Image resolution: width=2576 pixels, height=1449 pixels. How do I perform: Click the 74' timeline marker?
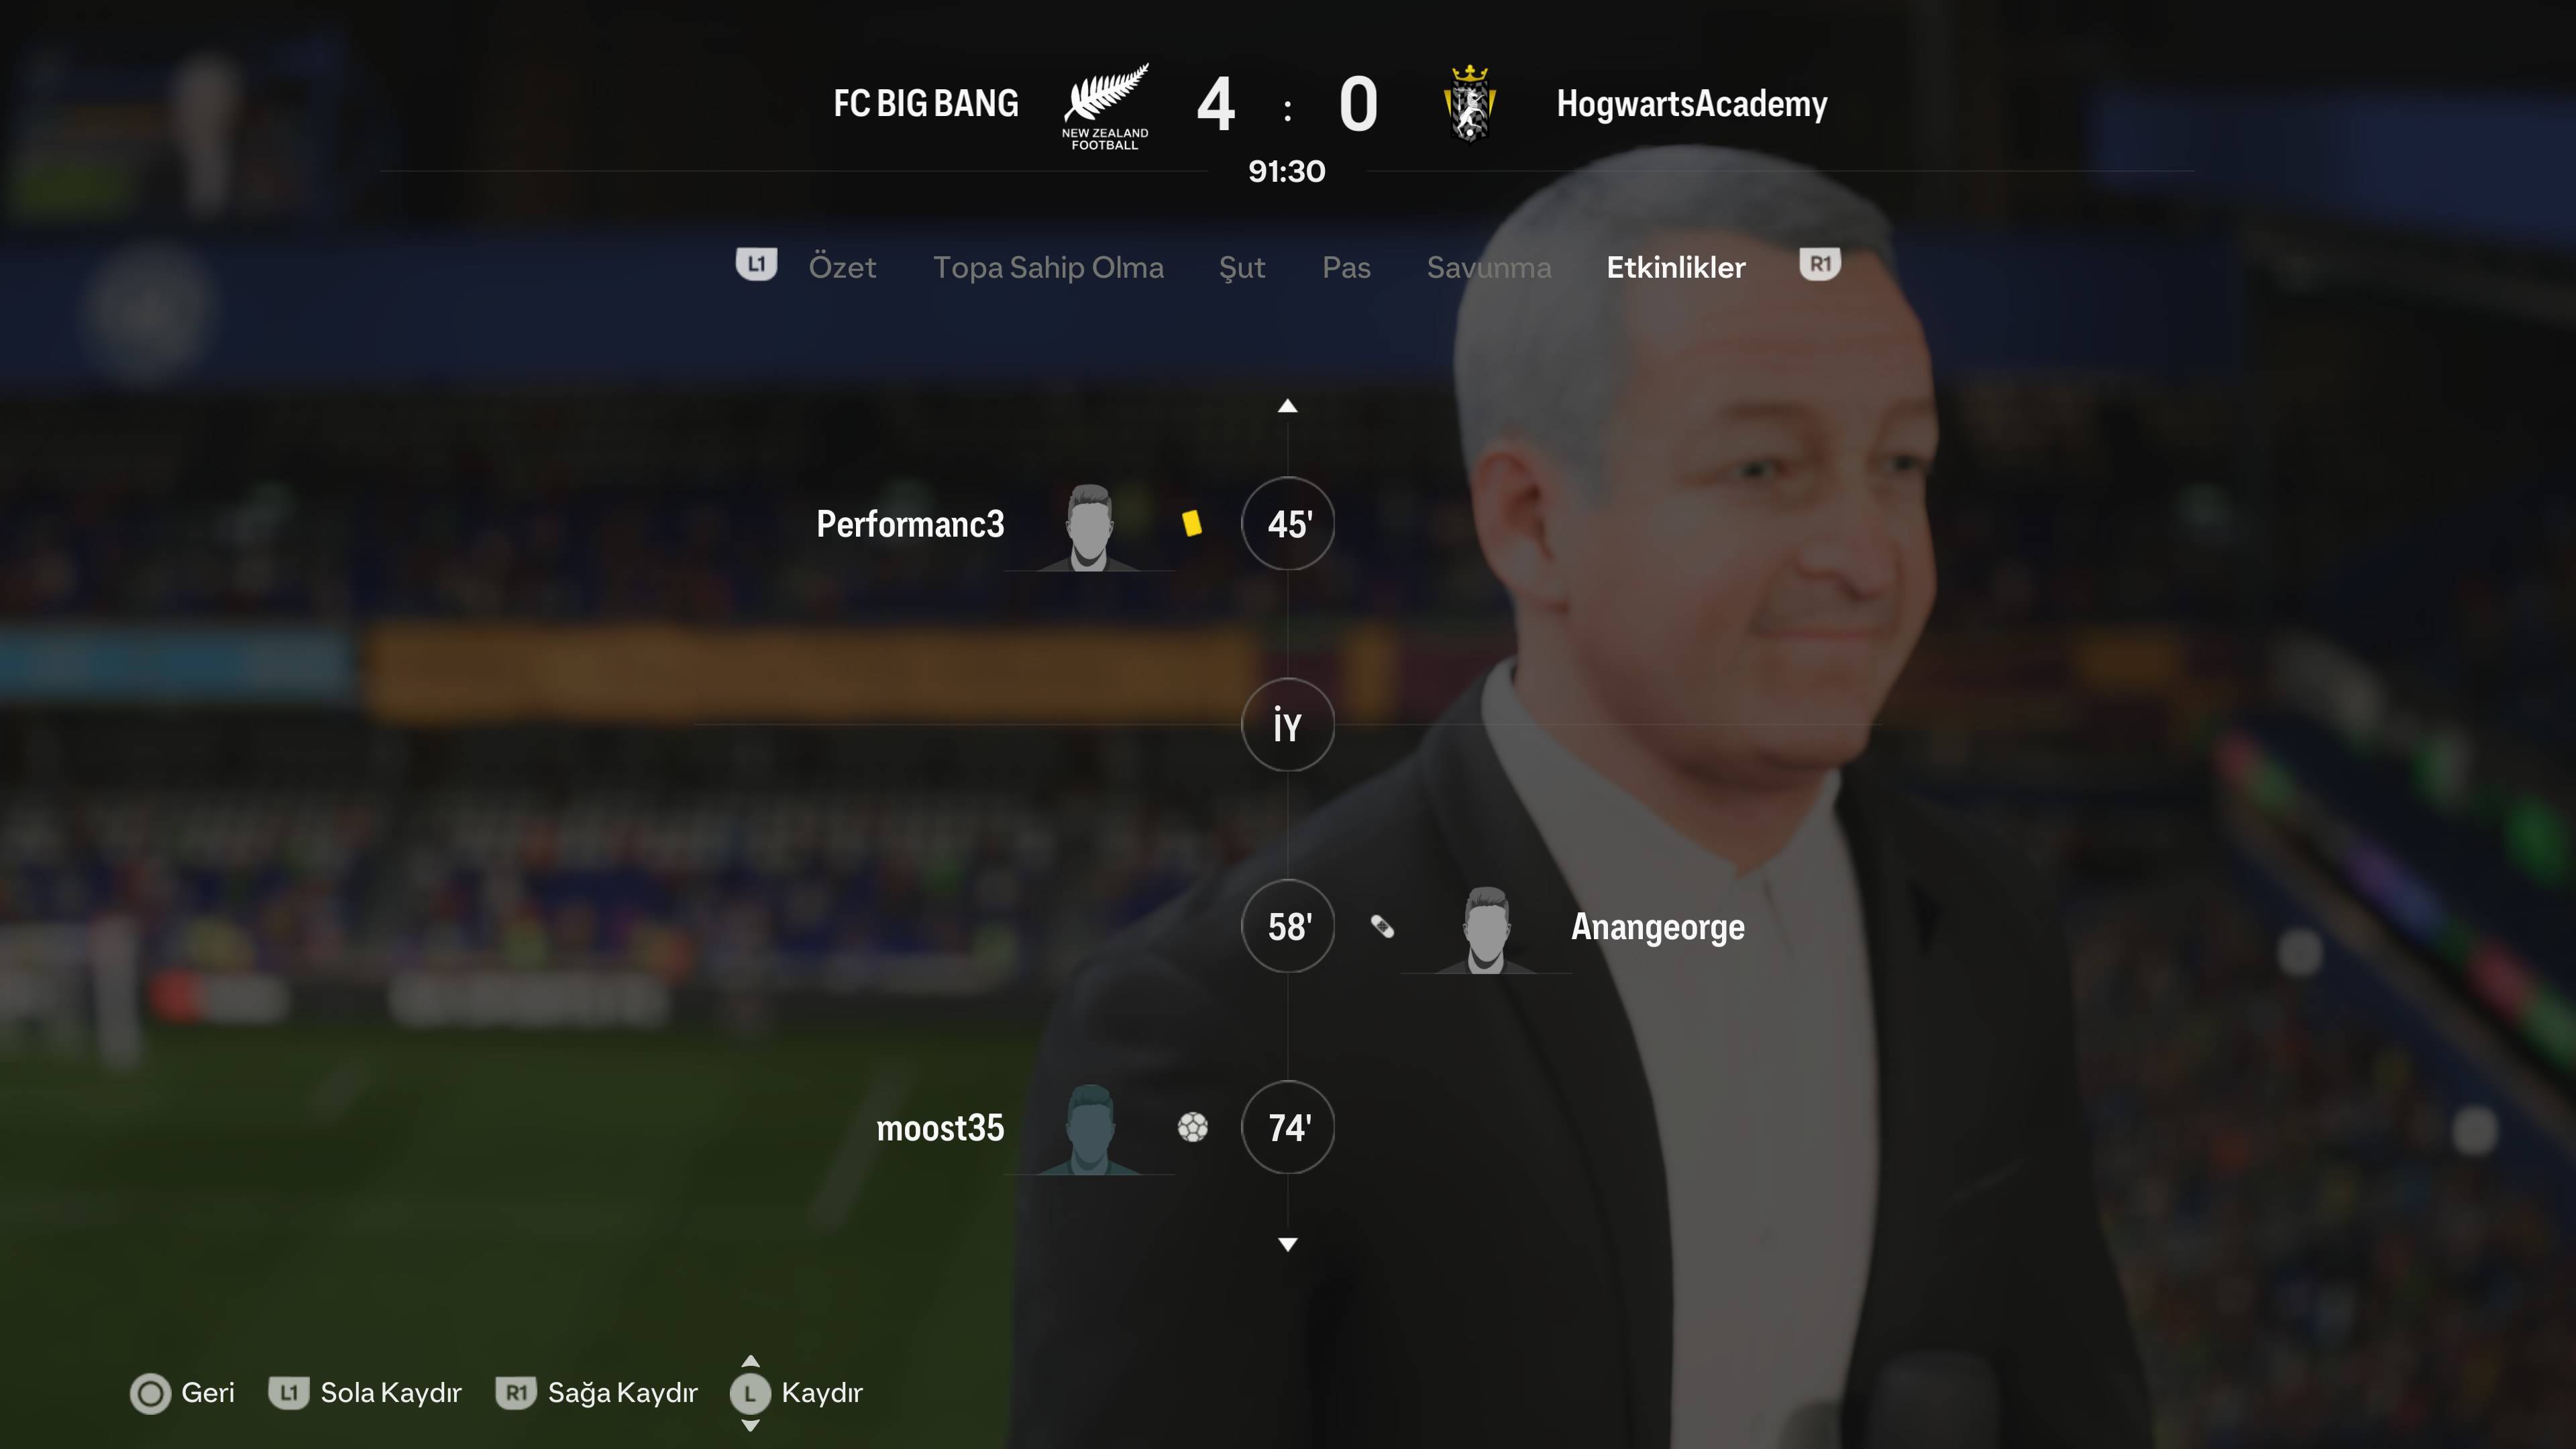coord(1288,1127)
